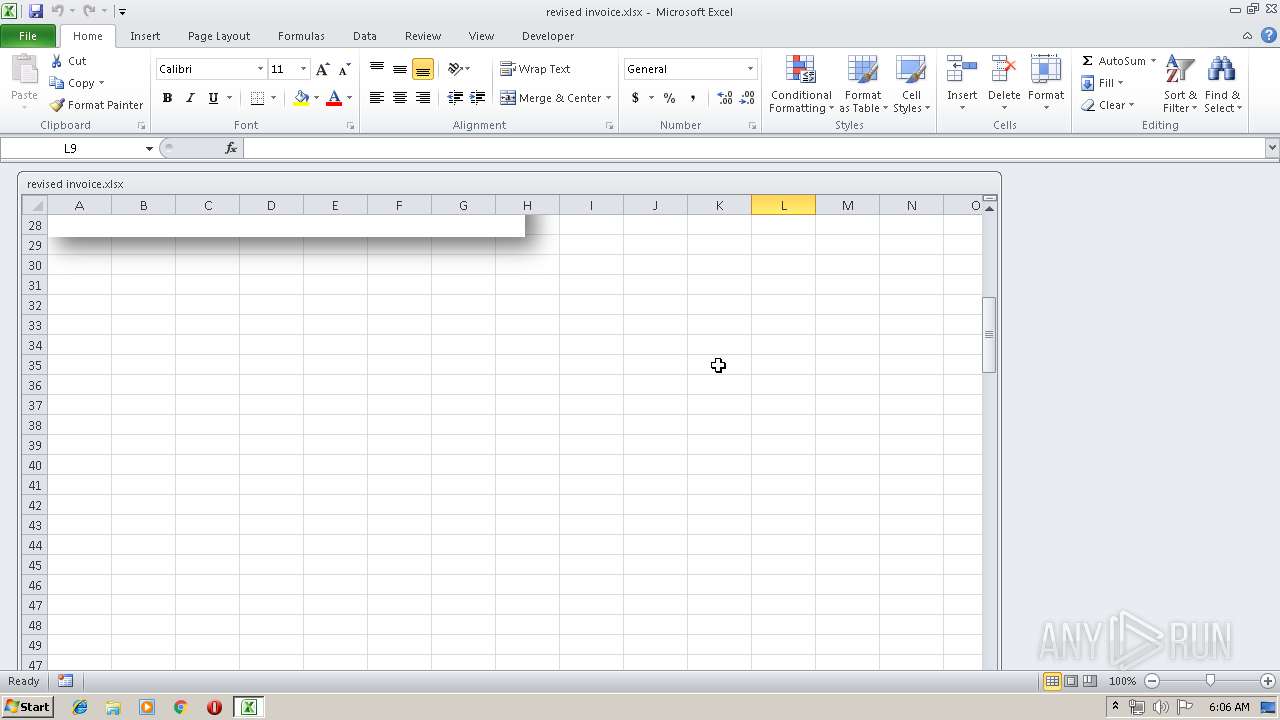Apply Accounting dollar number format

635,98
